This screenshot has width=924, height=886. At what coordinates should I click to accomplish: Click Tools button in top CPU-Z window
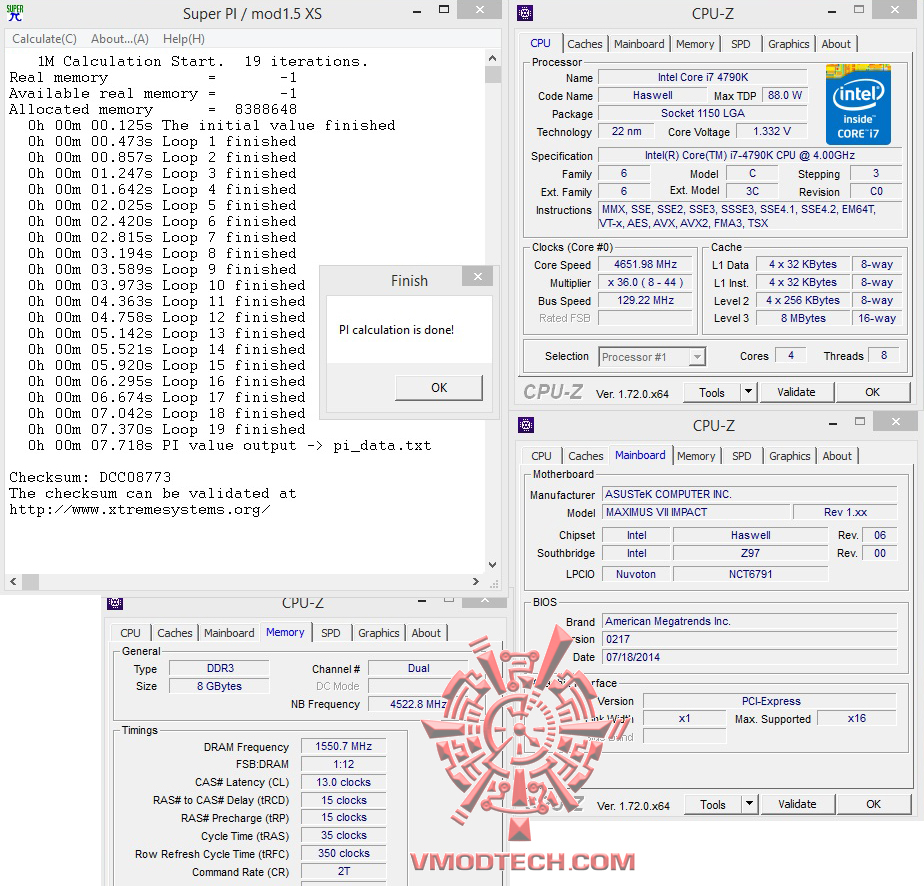click(x=711, y=392)
